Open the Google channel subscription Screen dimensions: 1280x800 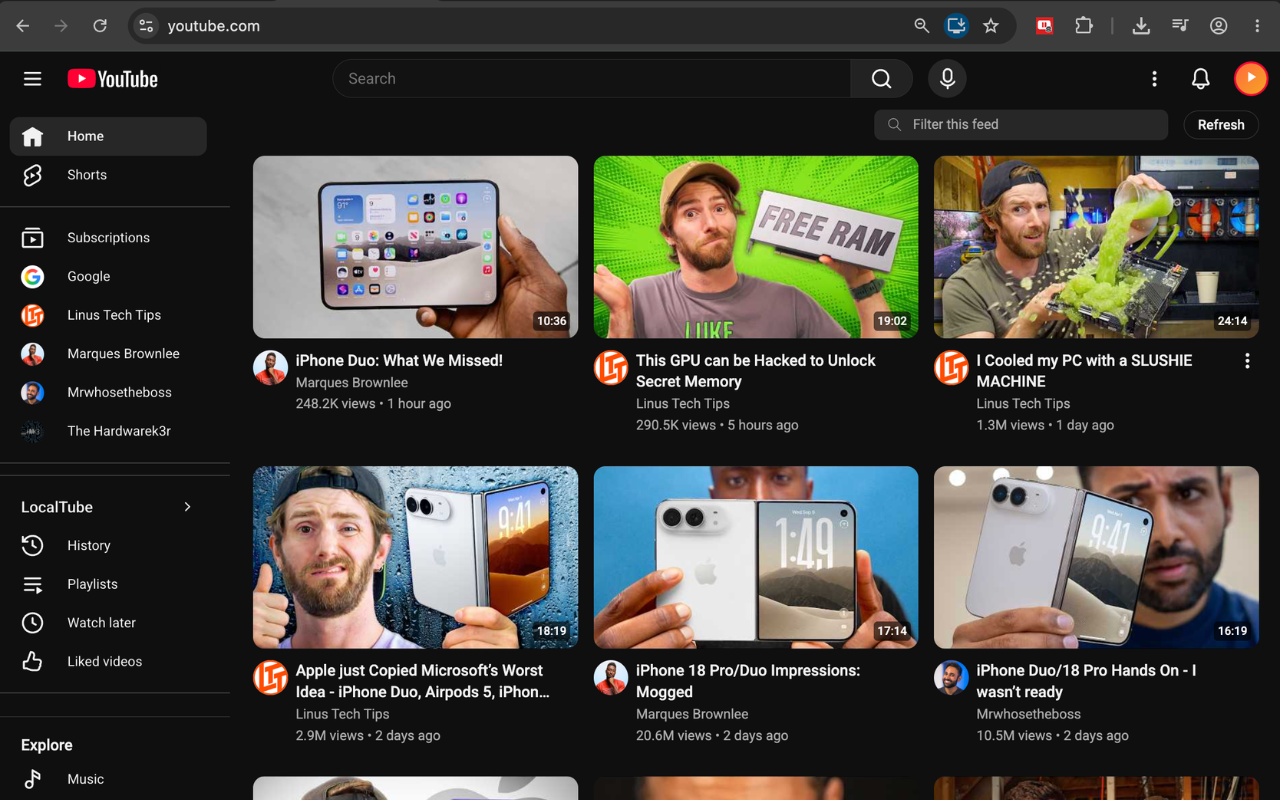point(108,277)
